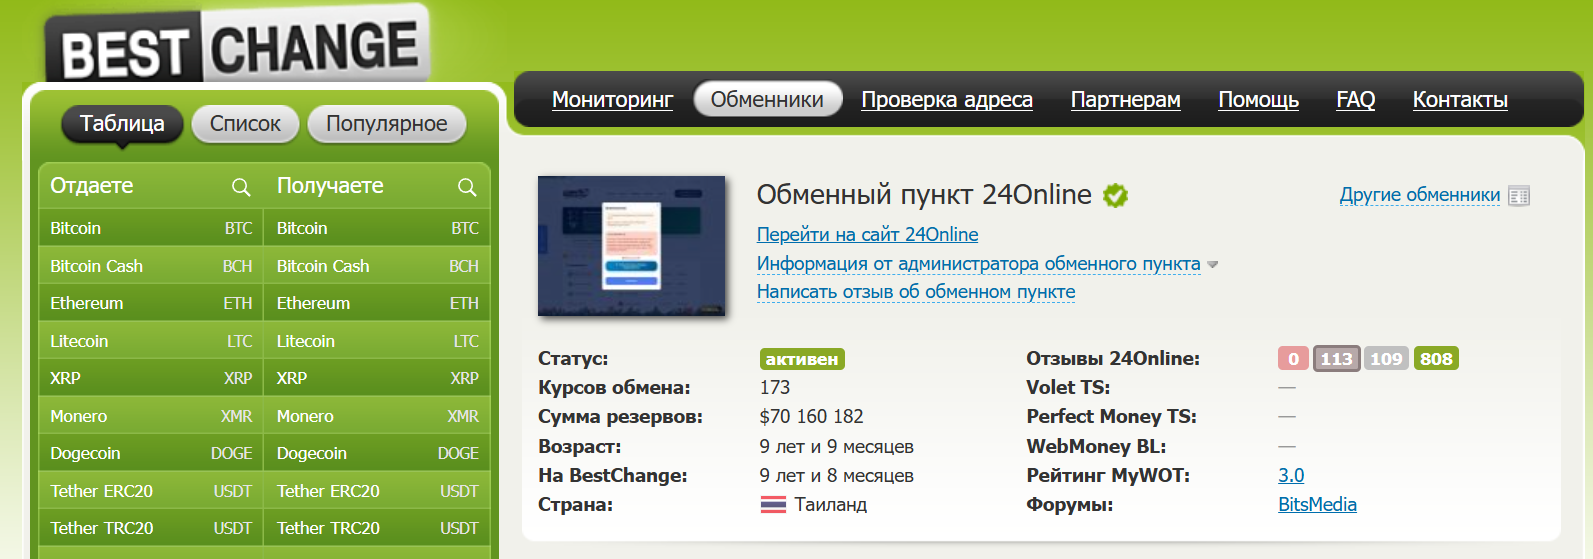Click the search icon next to Получаете
This screenshot has width=1593, height=559.
467,187
